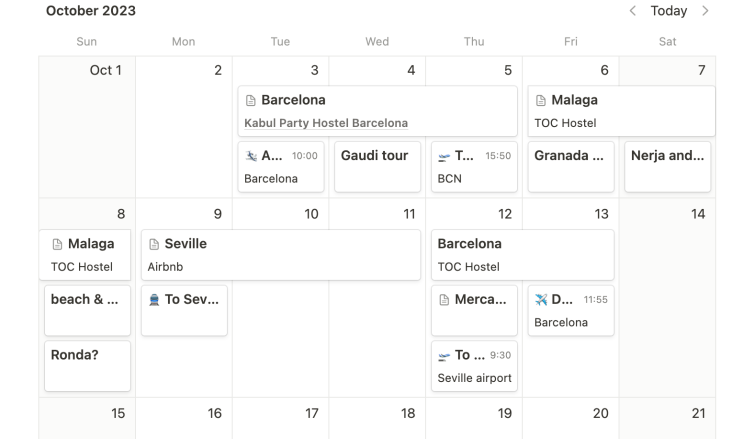Click the page icon on Barcelona Kabul Party Hostel entry
Viewport: 743px width, 439px height.
pyautogui.click(x=251, y=100)
